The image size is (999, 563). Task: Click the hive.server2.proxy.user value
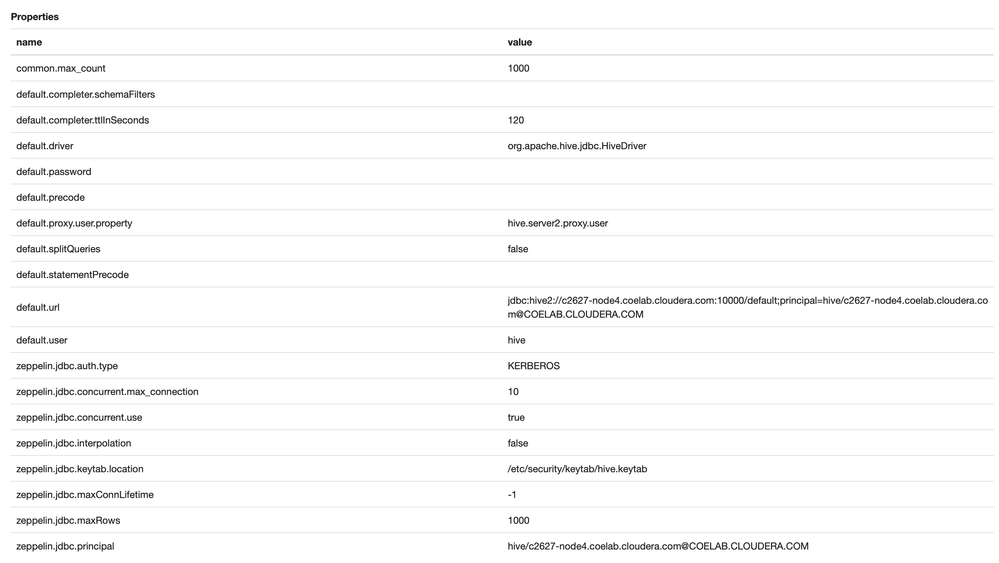coord(557,223)
